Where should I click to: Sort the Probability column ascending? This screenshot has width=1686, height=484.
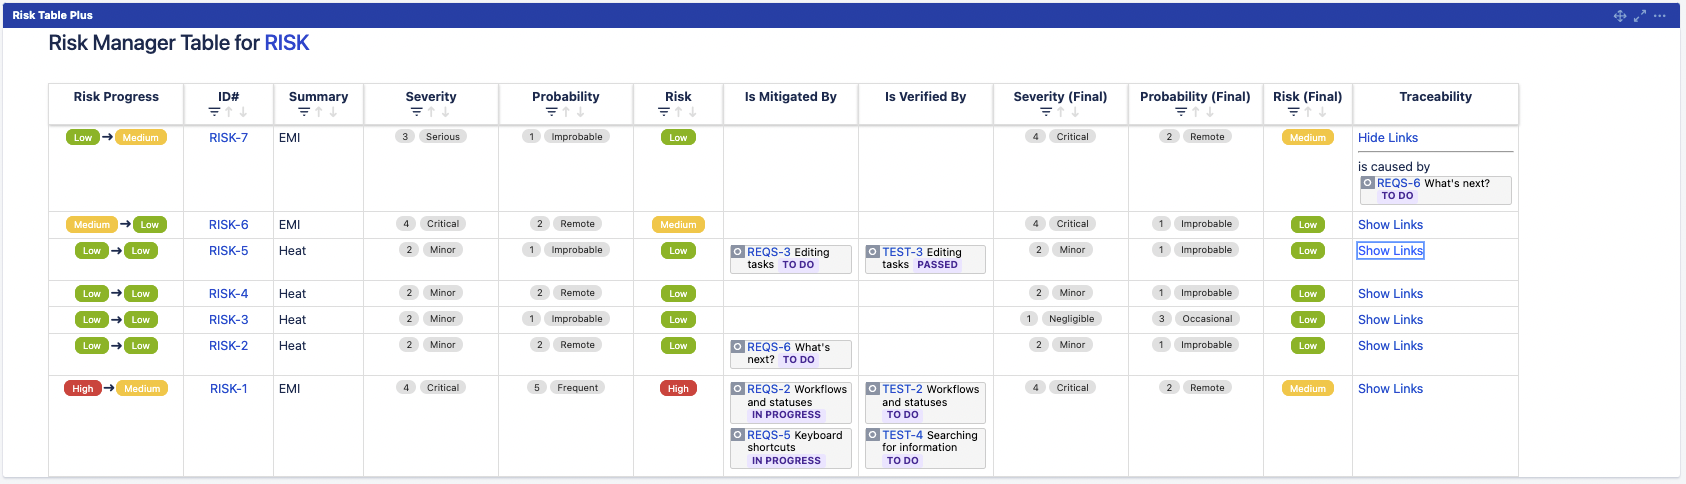click(x=566, y=112)
